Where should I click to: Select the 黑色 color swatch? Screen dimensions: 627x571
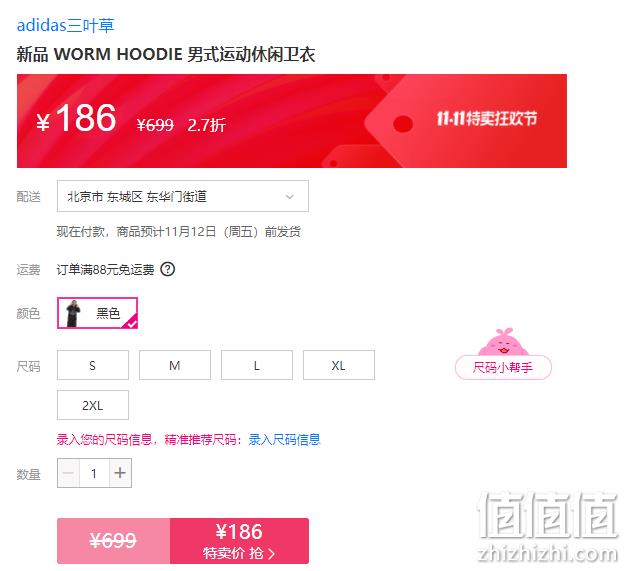coord(98,313)
